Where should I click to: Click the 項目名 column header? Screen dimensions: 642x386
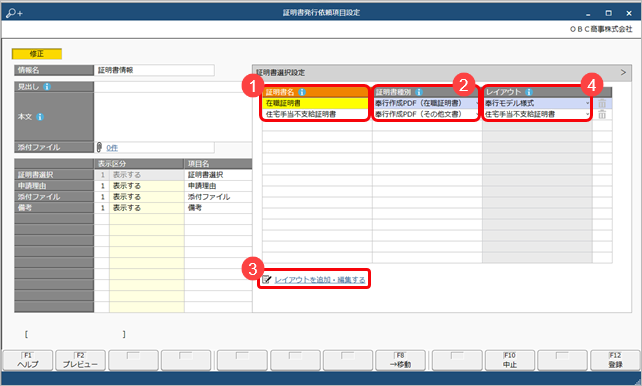[218, 164]
